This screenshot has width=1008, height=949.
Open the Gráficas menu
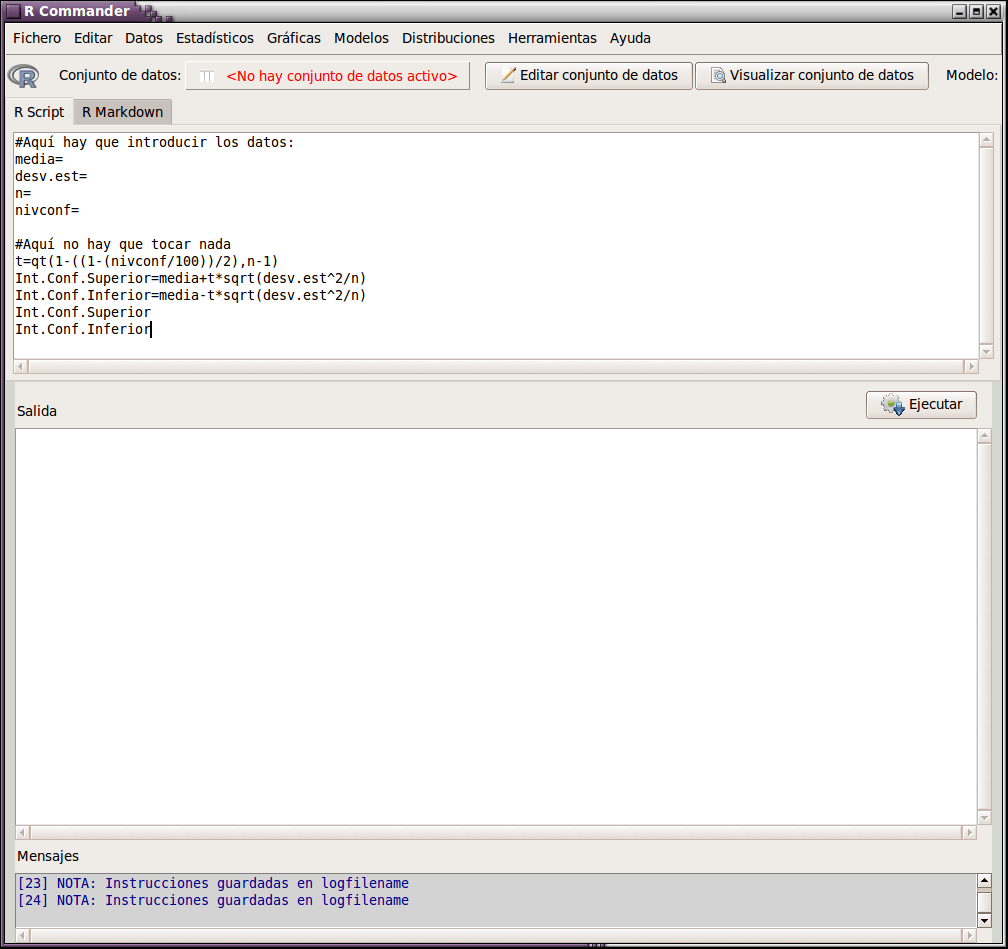point(294,38)
